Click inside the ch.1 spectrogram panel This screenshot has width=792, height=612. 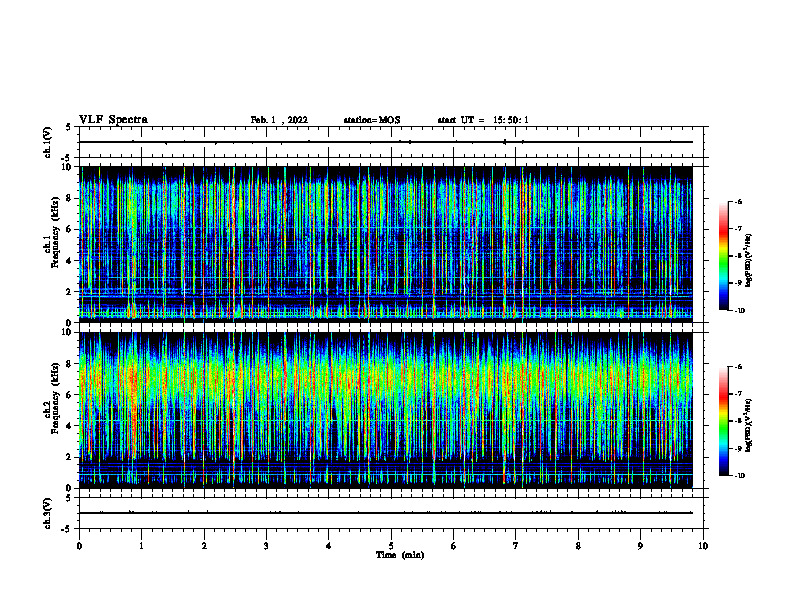[x=386, y=244]
